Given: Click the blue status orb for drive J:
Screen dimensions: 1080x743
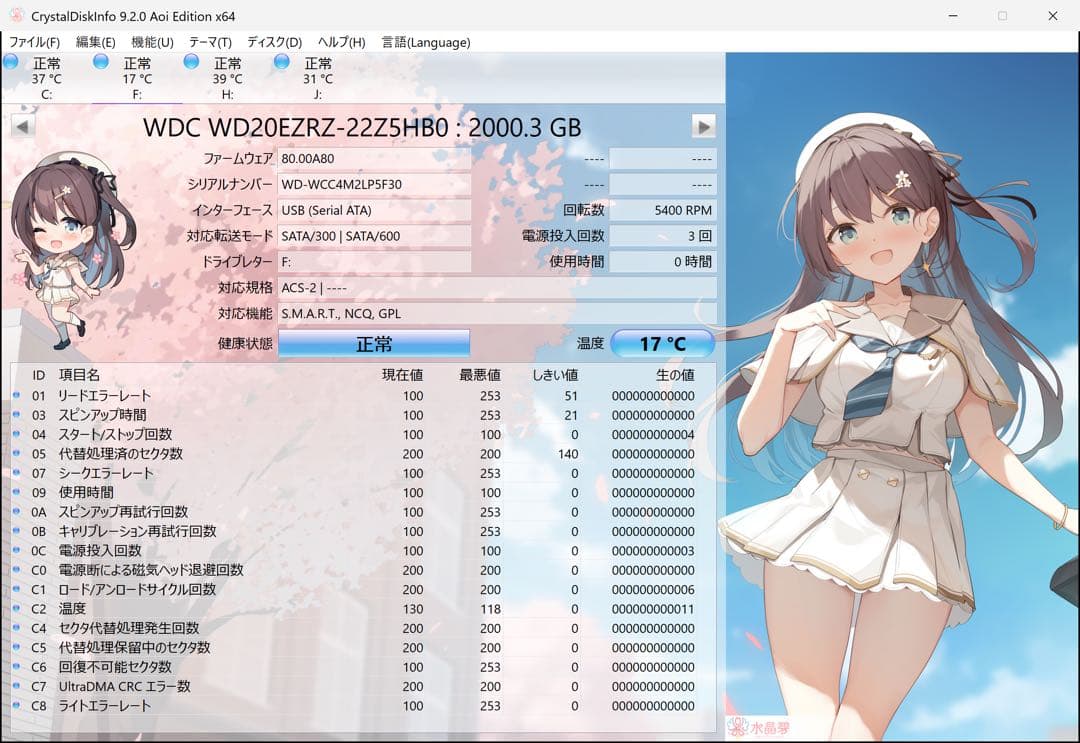Looking at the screenshot, I should click(x=282, y=62).
